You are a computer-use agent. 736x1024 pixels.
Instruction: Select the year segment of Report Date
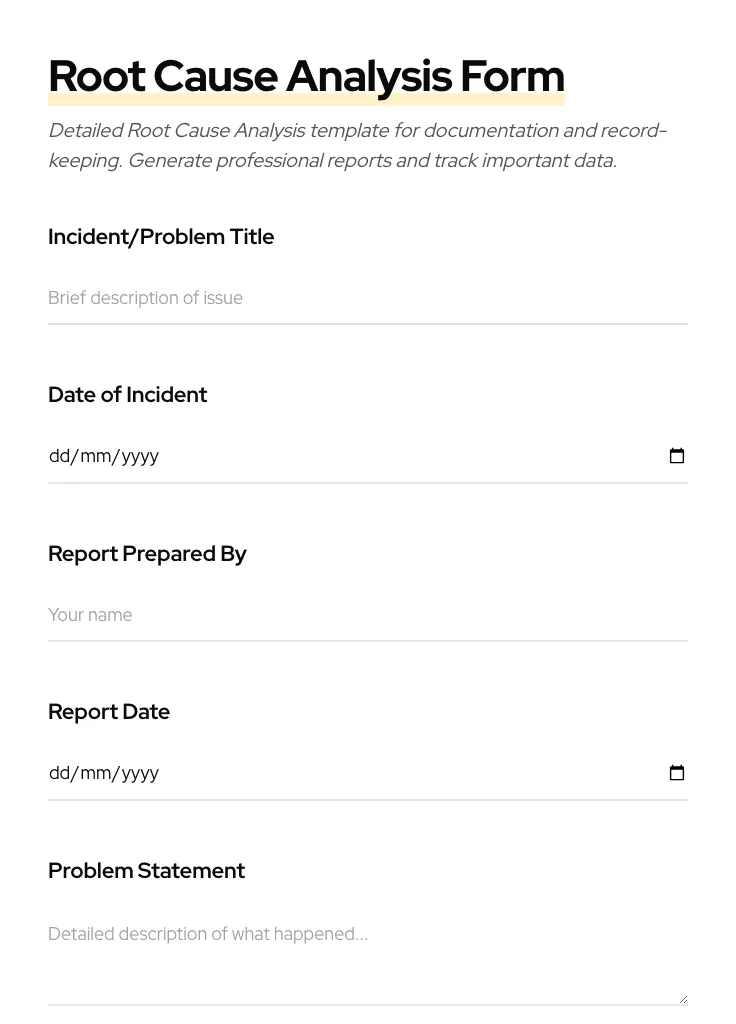click(x=141, y=772)
